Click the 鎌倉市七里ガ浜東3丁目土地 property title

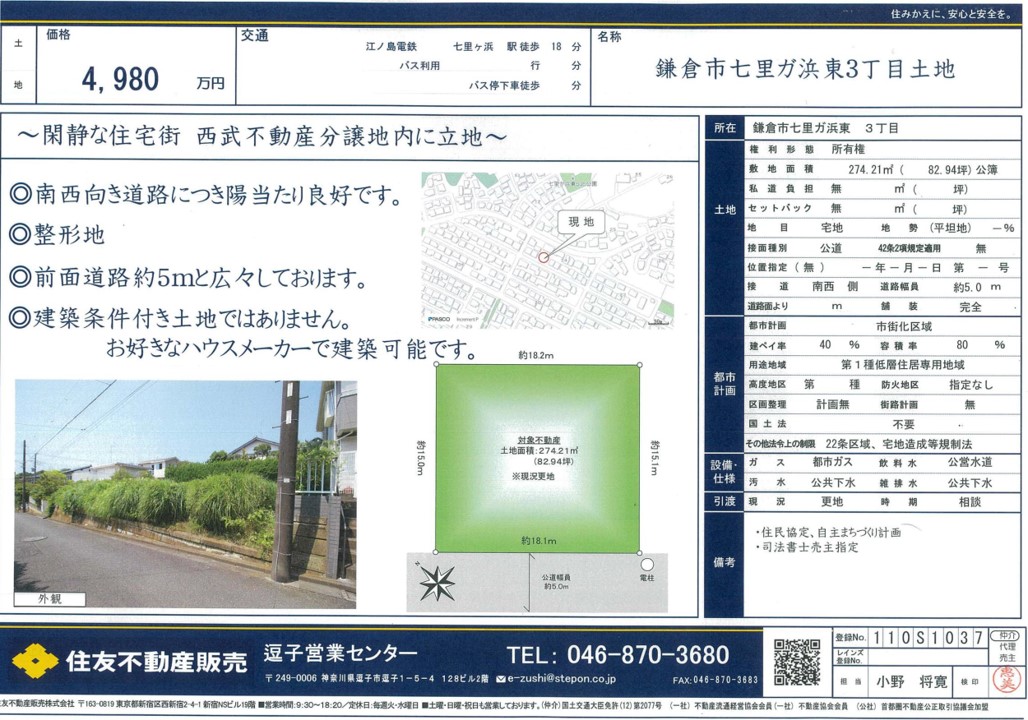click(805, 69)
